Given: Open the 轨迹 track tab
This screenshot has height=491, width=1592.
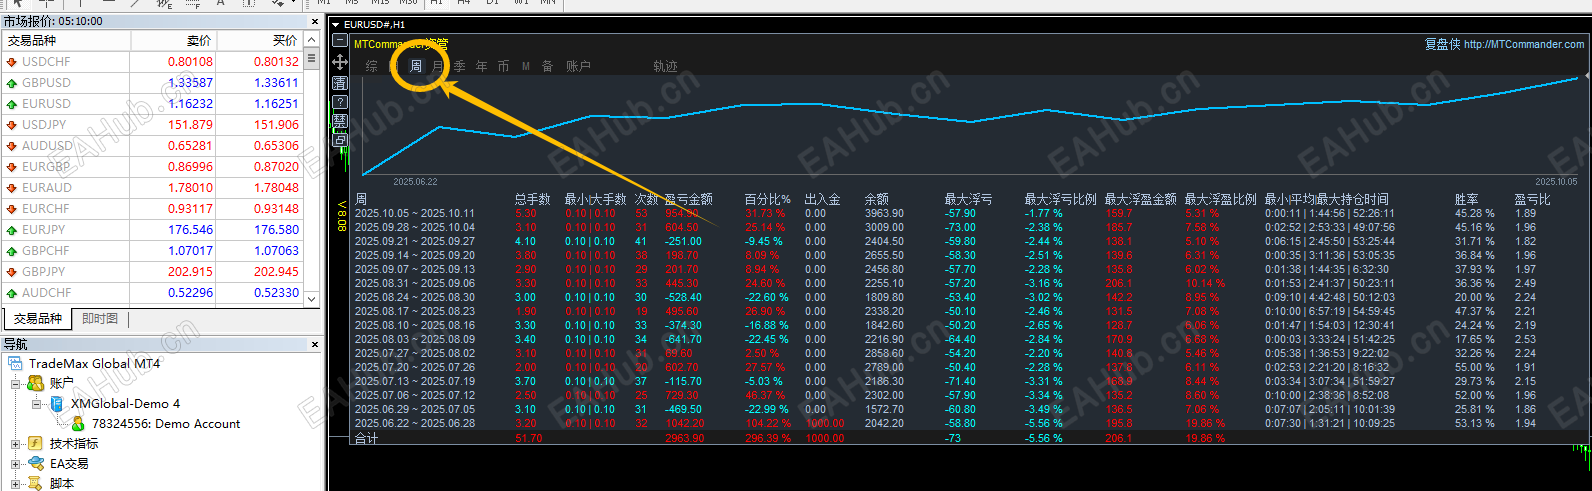Looking at the screenshot, I should pos(665,66).
